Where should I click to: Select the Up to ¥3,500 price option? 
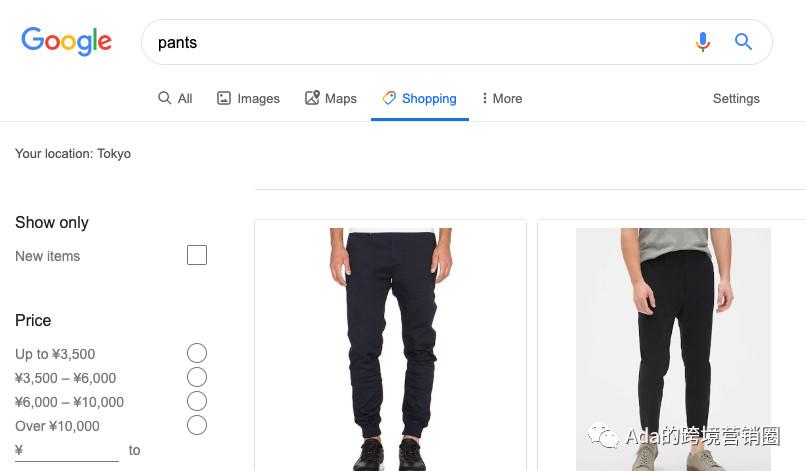point(197,353)
